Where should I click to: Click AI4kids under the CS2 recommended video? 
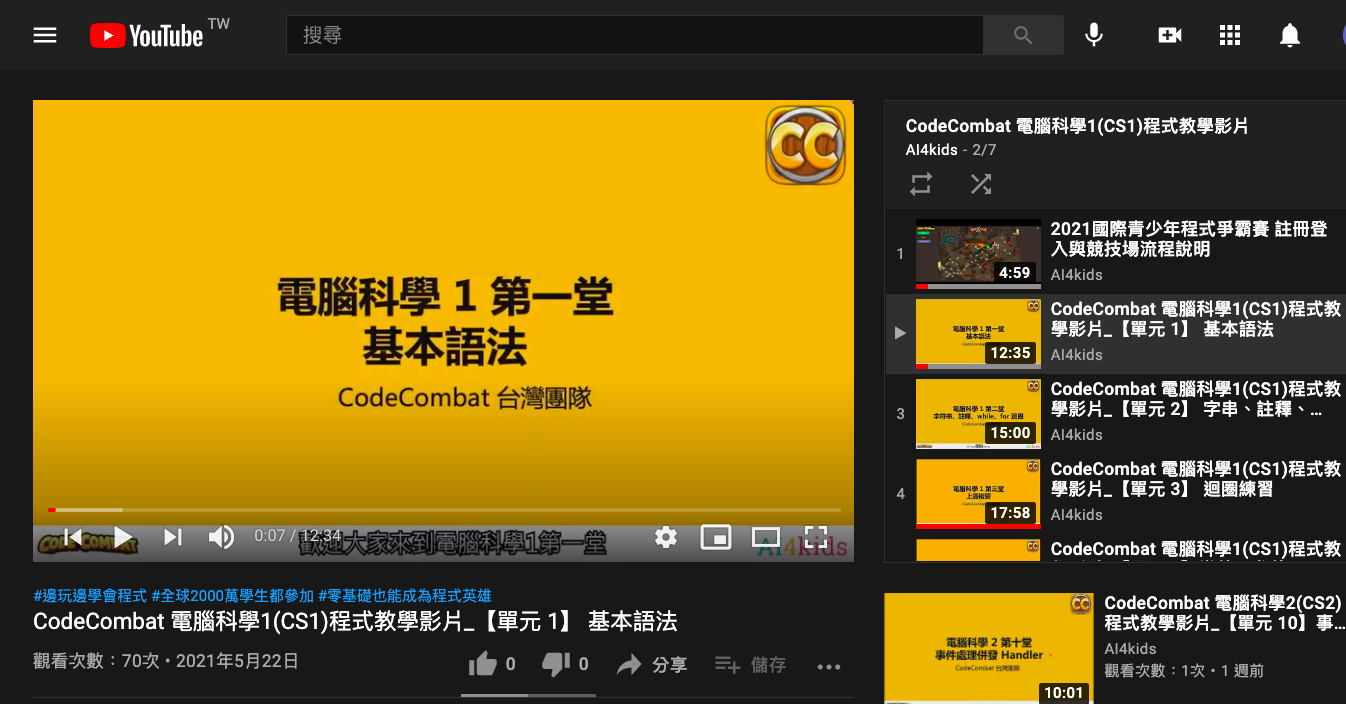click(x=1131, y=649)
